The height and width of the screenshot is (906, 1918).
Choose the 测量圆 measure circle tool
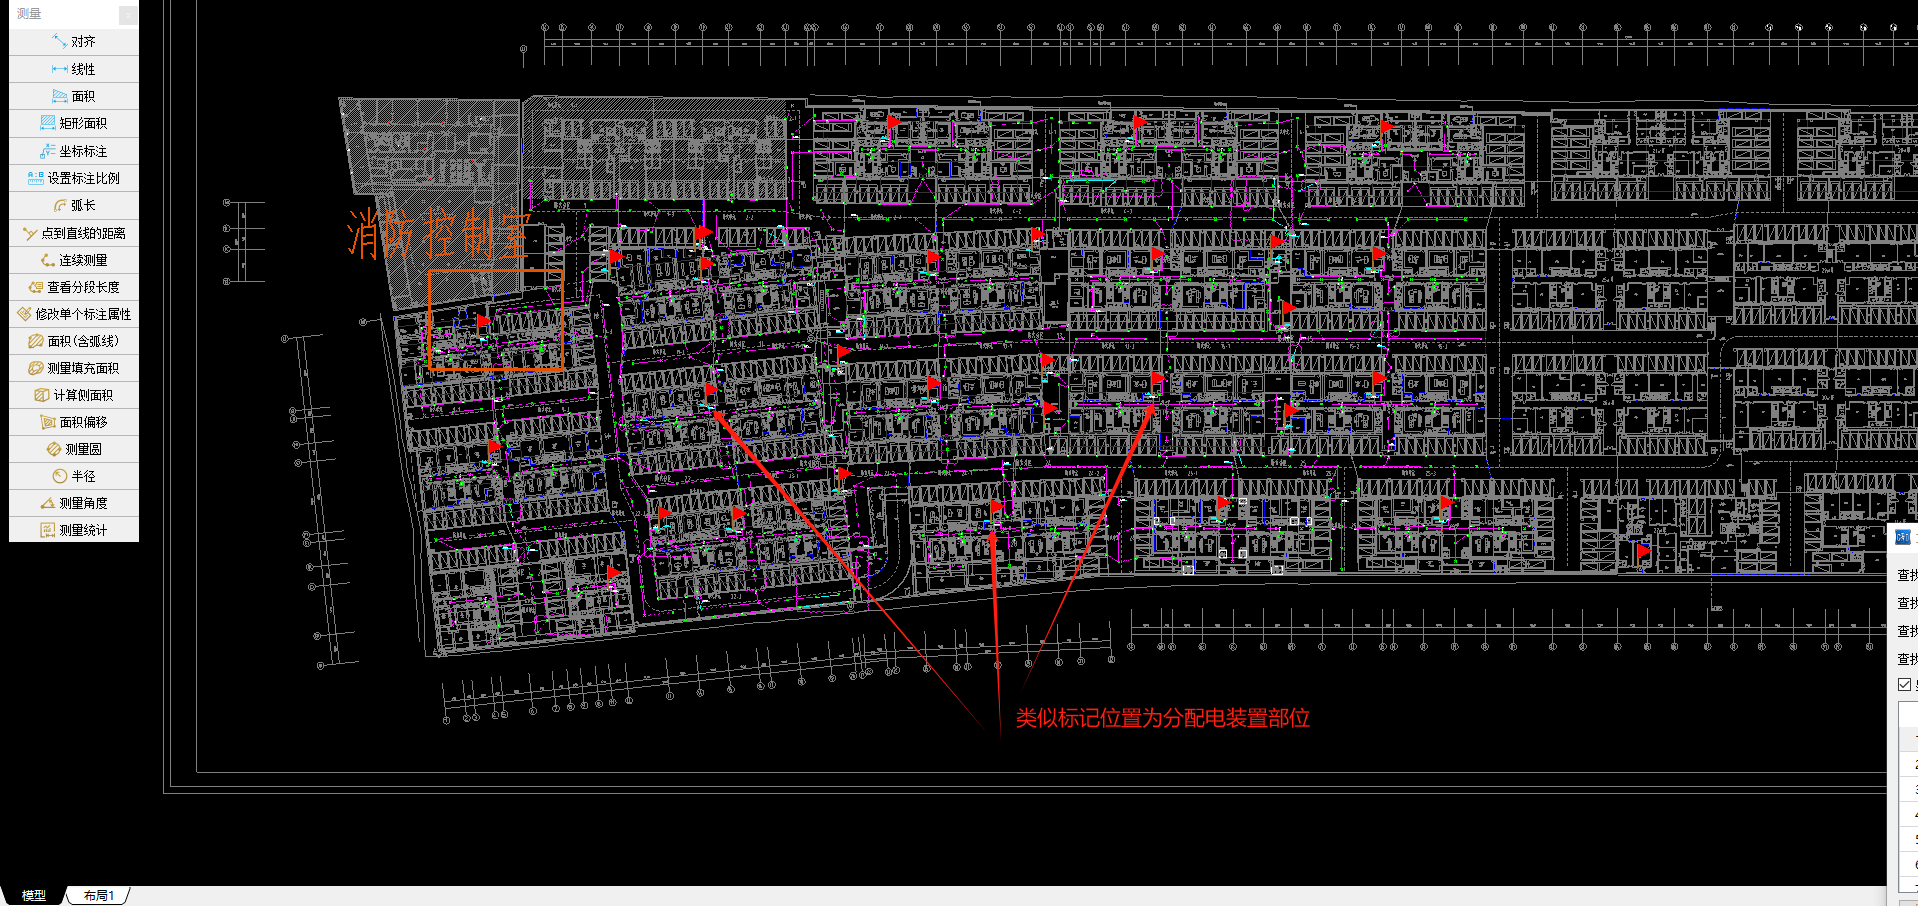coord(74,449)
